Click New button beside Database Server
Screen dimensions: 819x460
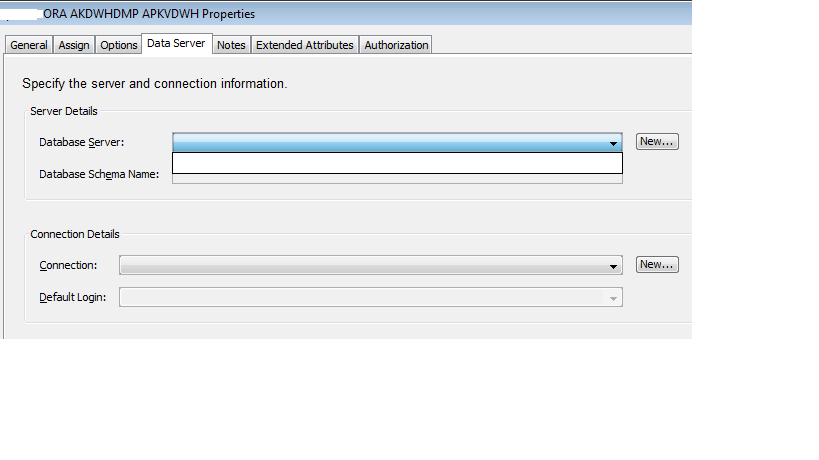[x=657, y=141]
